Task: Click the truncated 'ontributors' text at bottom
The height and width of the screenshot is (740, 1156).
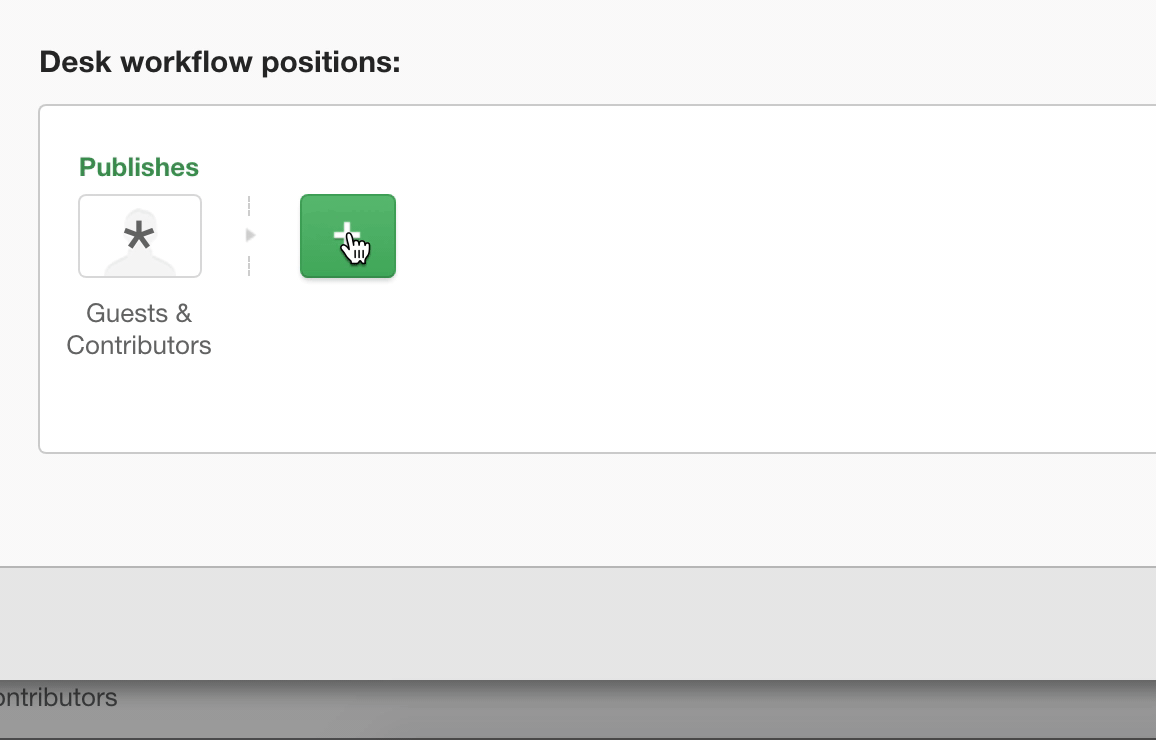Action: (58, 697)
